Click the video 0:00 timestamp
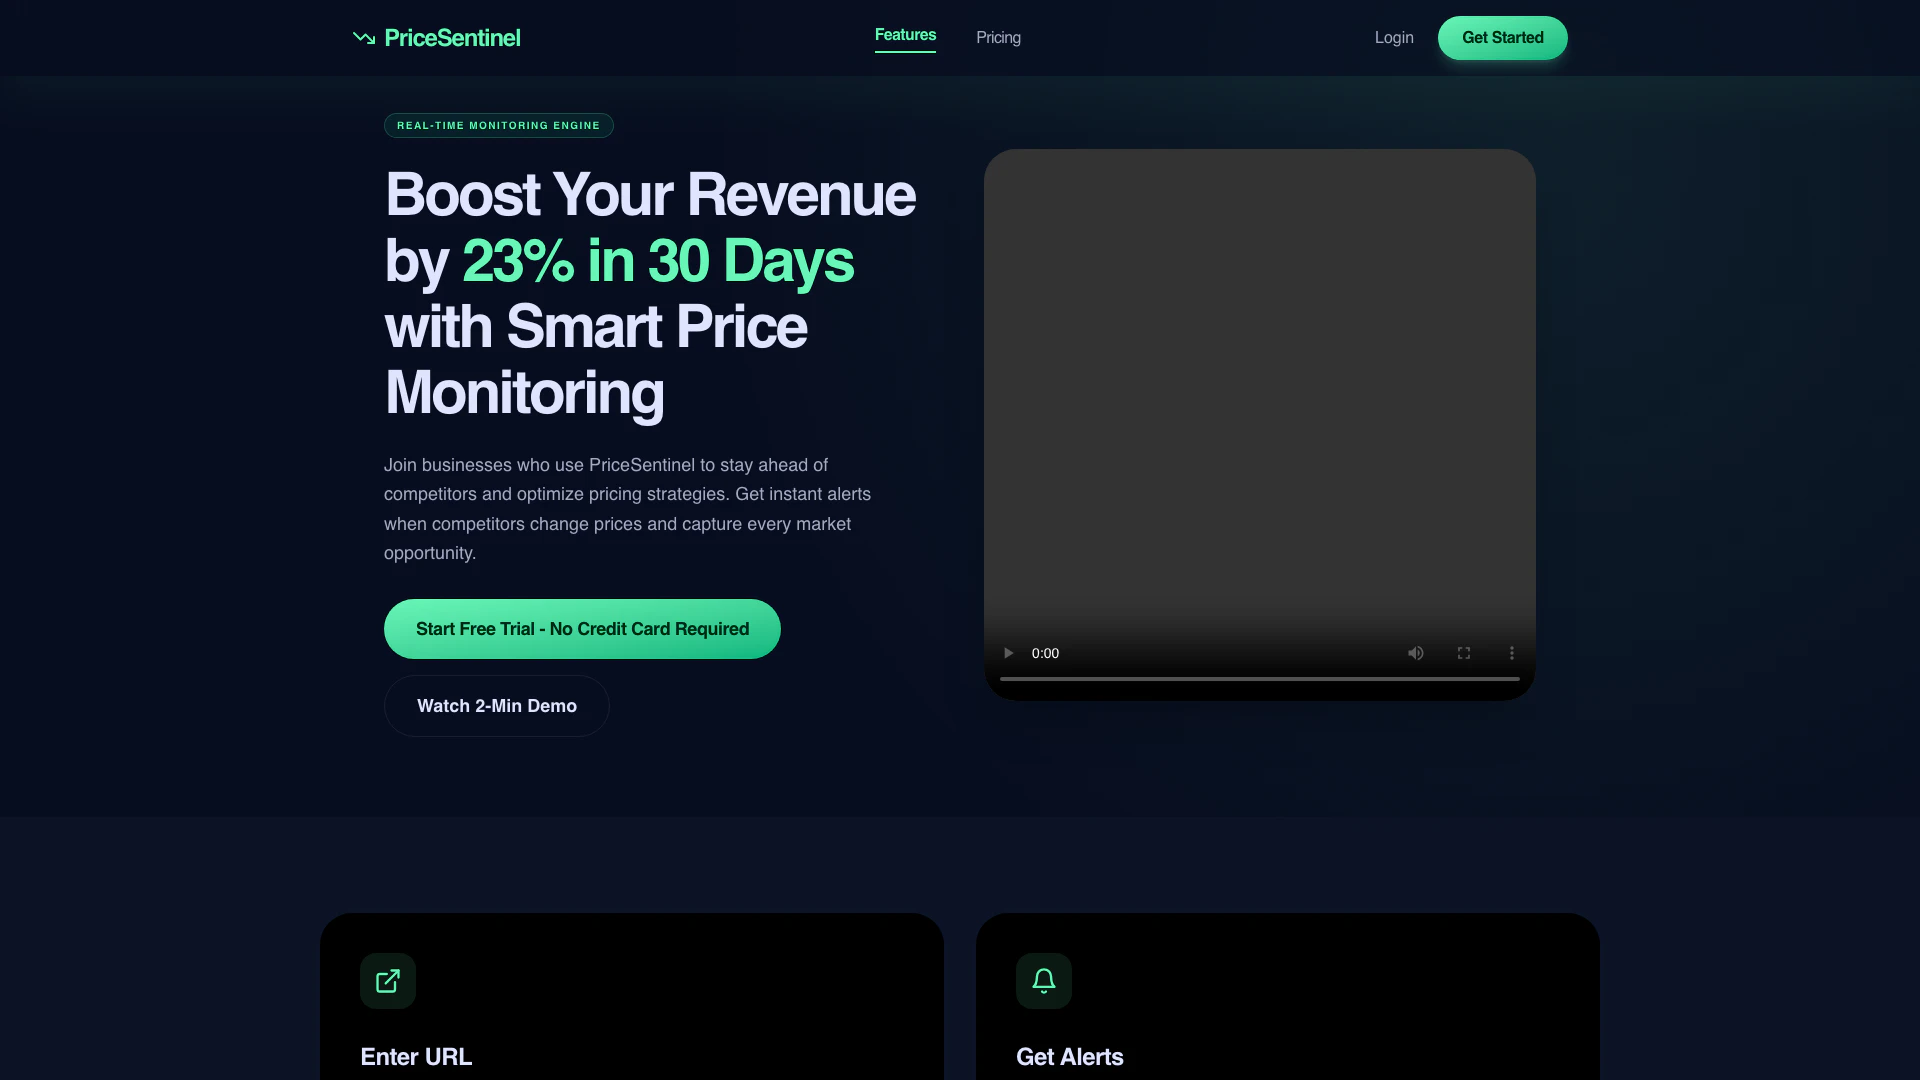 tap(1045, 653)
